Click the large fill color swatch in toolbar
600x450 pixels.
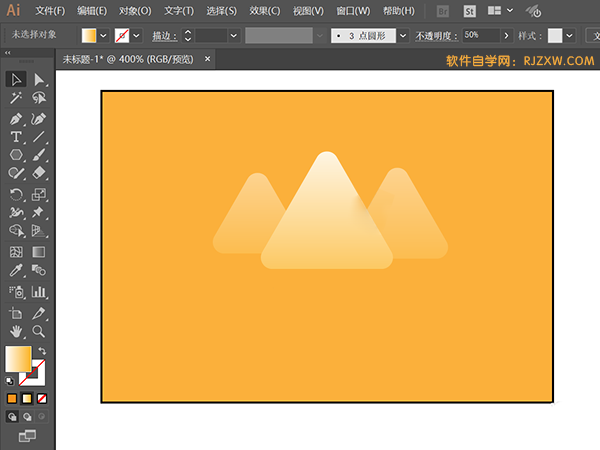pyautogui.click(x=19, y=359)
